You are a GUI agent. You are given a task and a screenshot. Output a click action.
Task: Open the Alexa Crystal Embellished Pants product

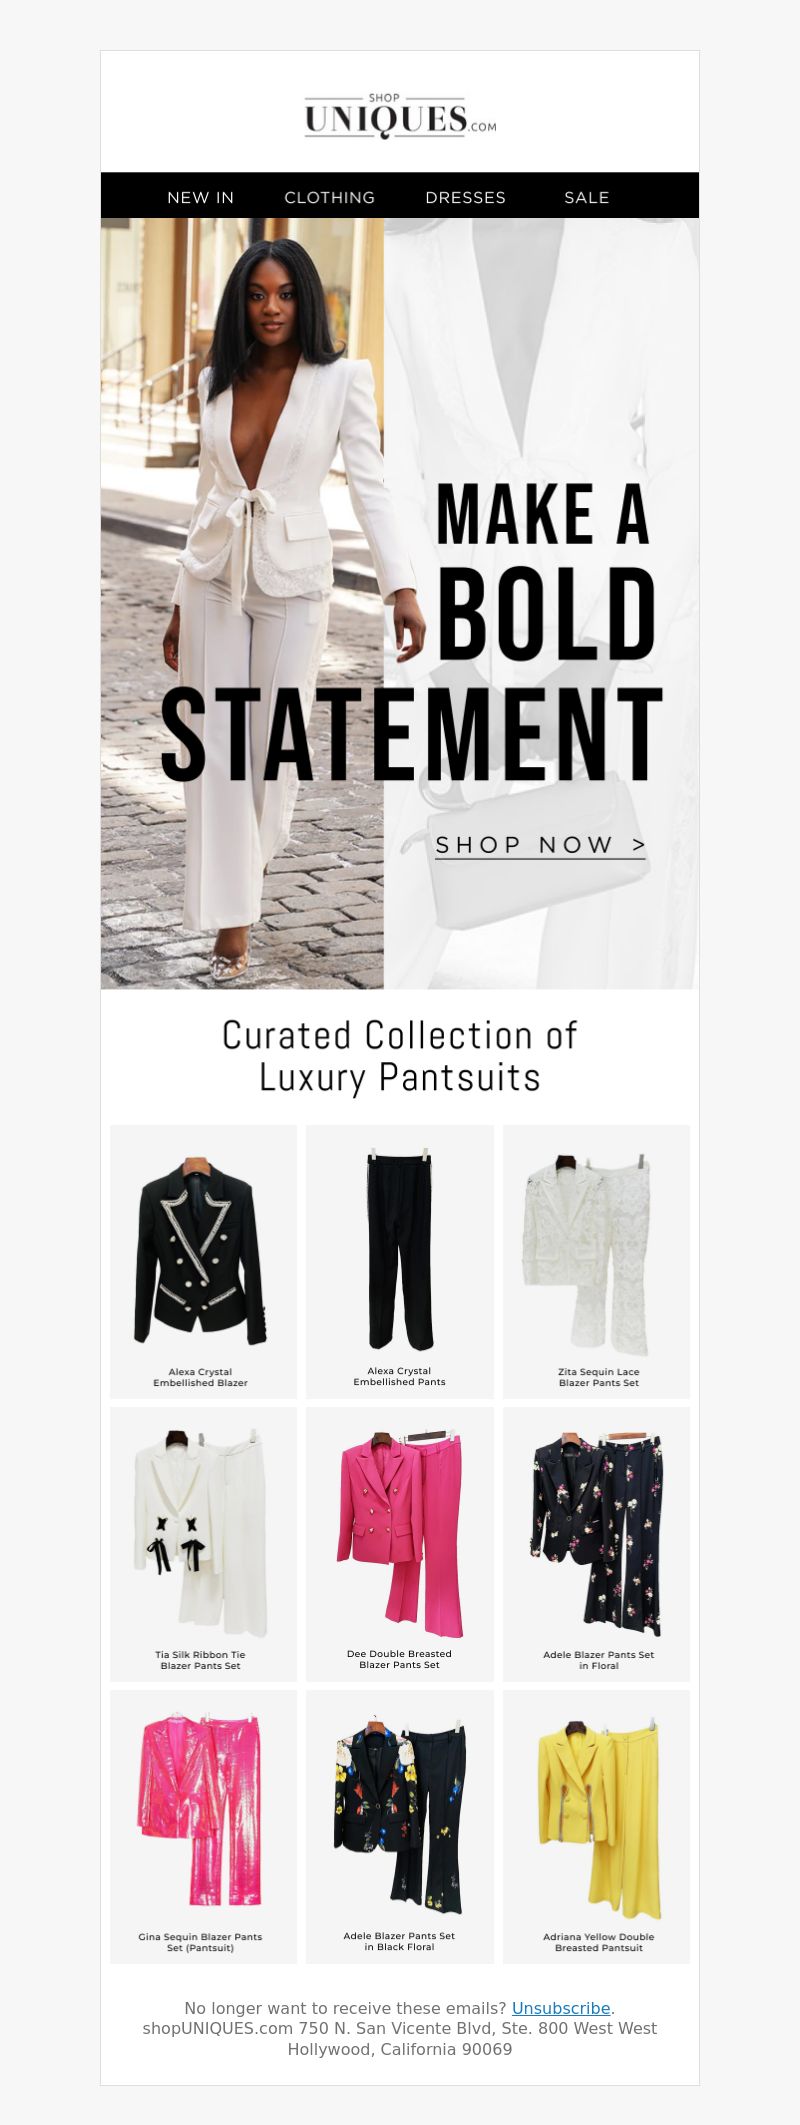pyautogui.click(x=400, y=1261)
